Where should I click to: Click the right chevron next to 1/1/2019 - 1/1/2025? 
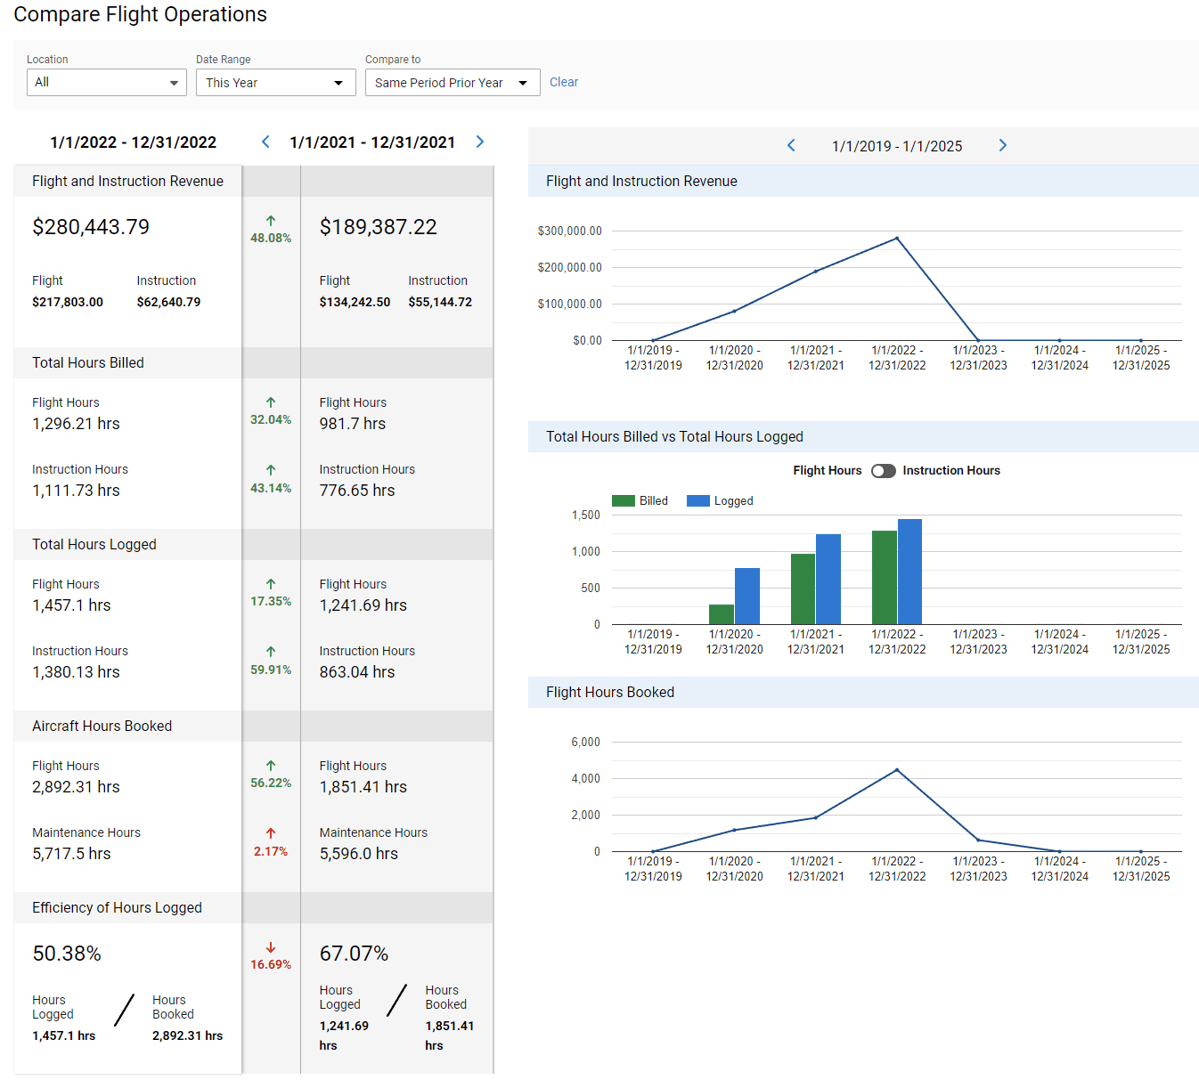click(1002, 145)
